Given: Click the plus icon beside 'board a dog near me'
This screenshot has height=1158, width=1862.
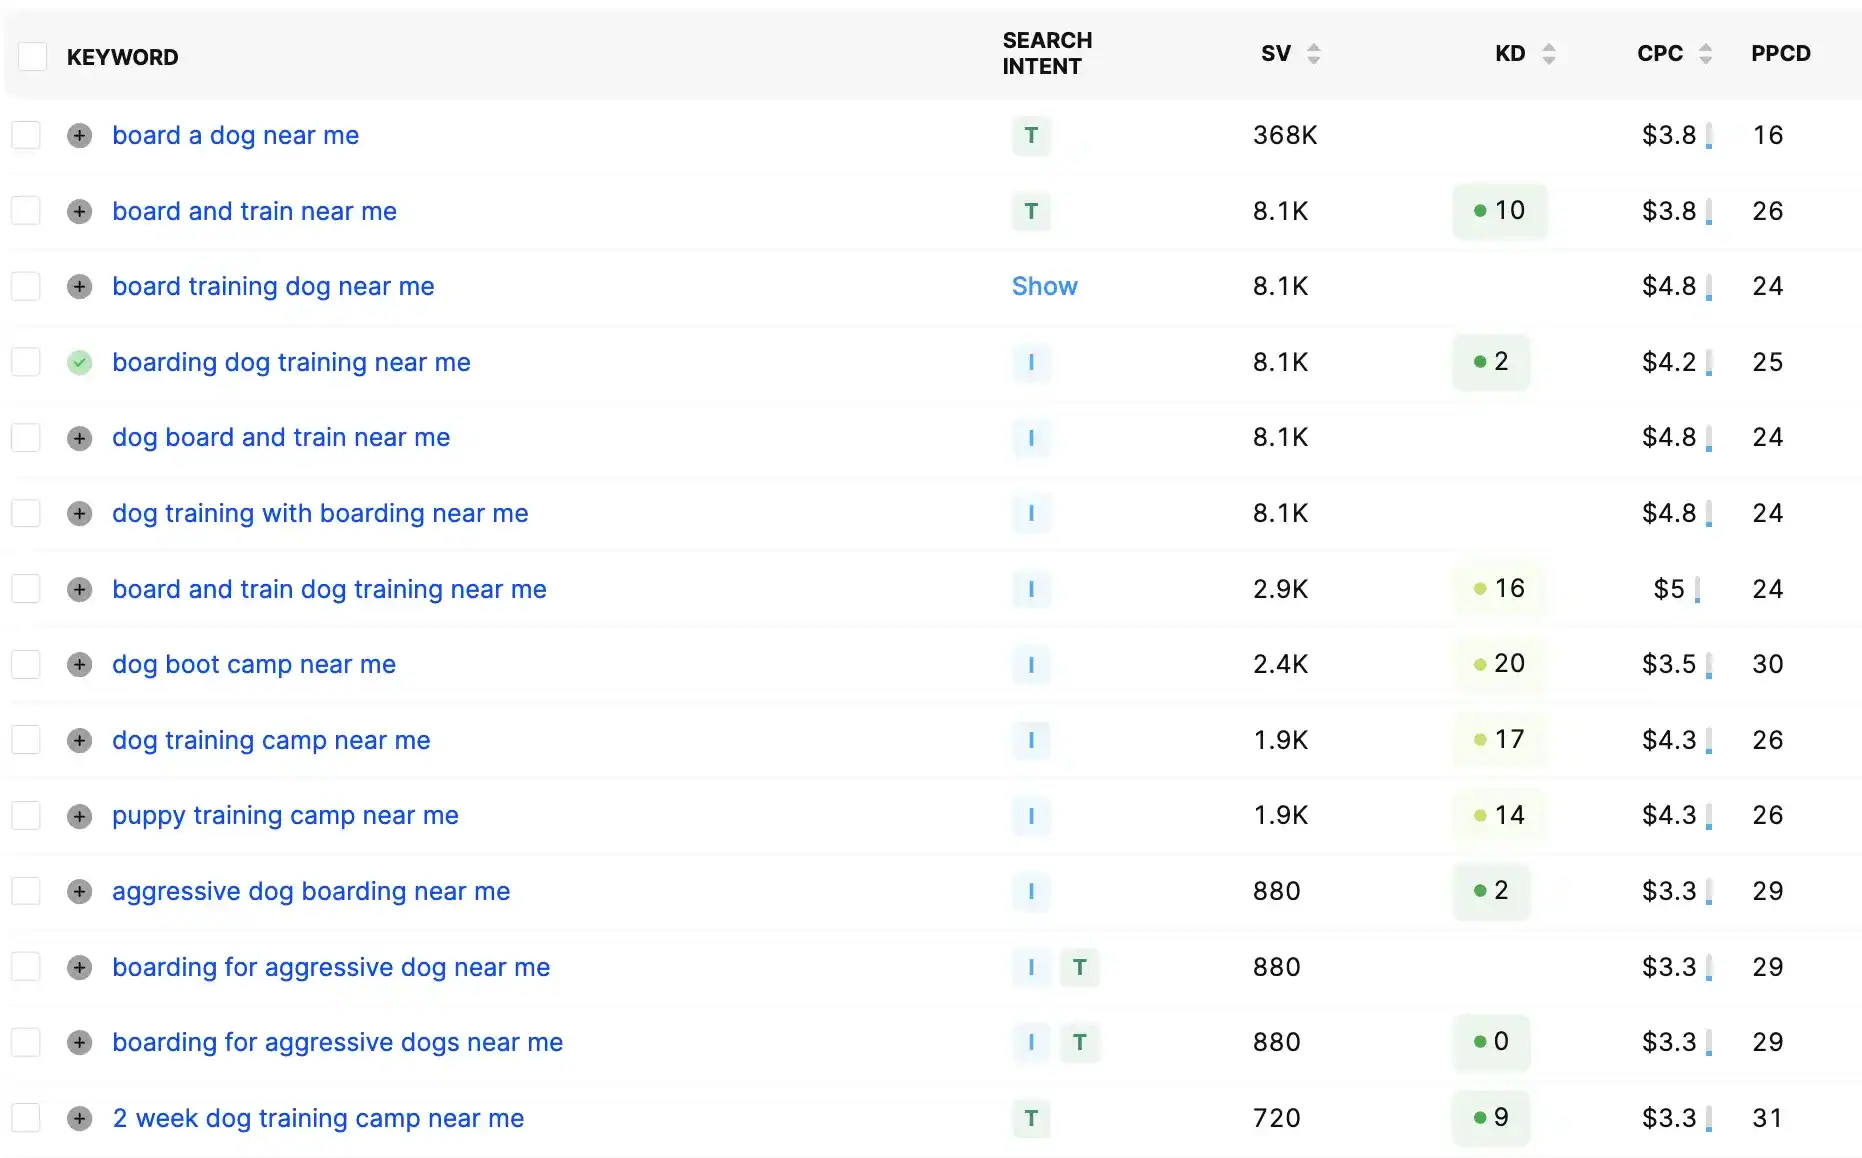Looking at the screenshot, I should pos(80,136).
